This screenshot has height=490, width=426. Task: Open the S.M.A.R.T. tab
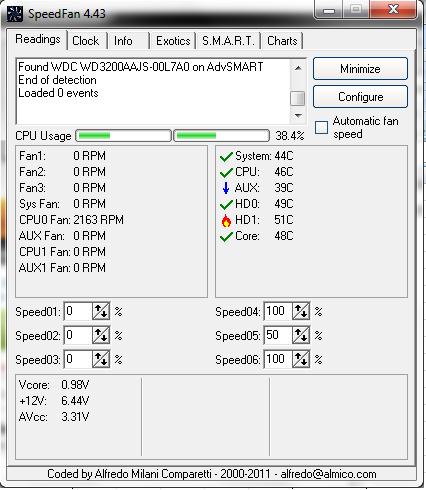tap(228, 41)
